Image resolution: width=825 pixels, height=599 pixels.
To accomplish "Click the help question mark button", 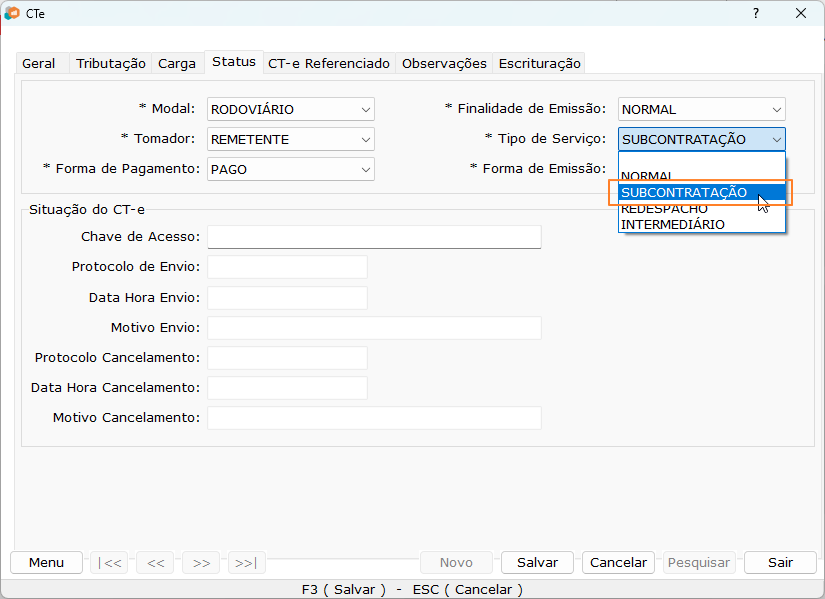I will pos(756,13).
